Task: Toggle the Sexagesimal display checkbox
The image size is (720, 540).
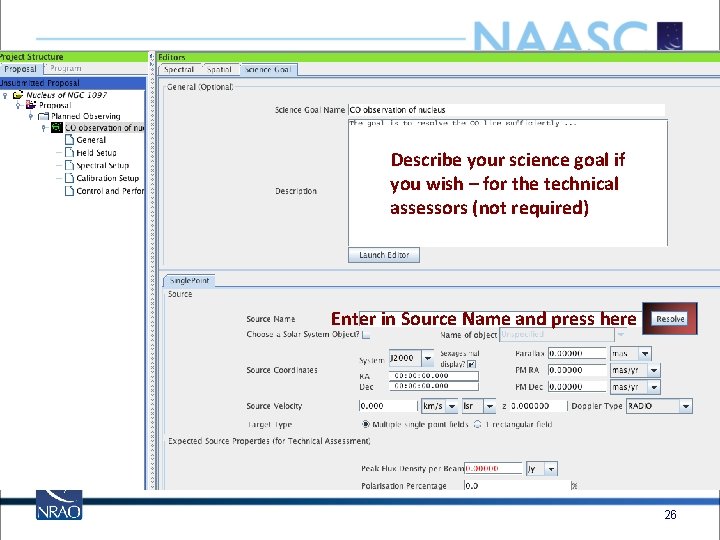Action: (471, 364)
